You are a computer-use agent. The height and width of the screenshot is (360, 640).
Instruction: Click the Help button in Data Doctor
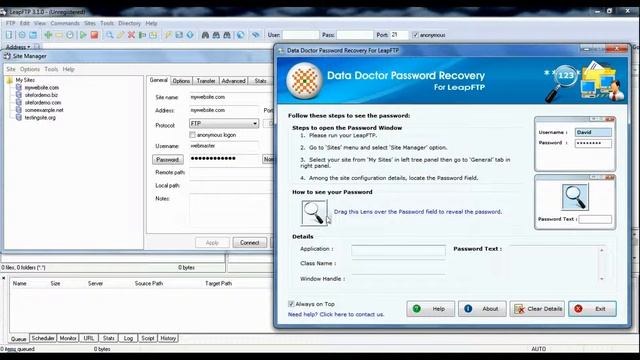point(431,309)
